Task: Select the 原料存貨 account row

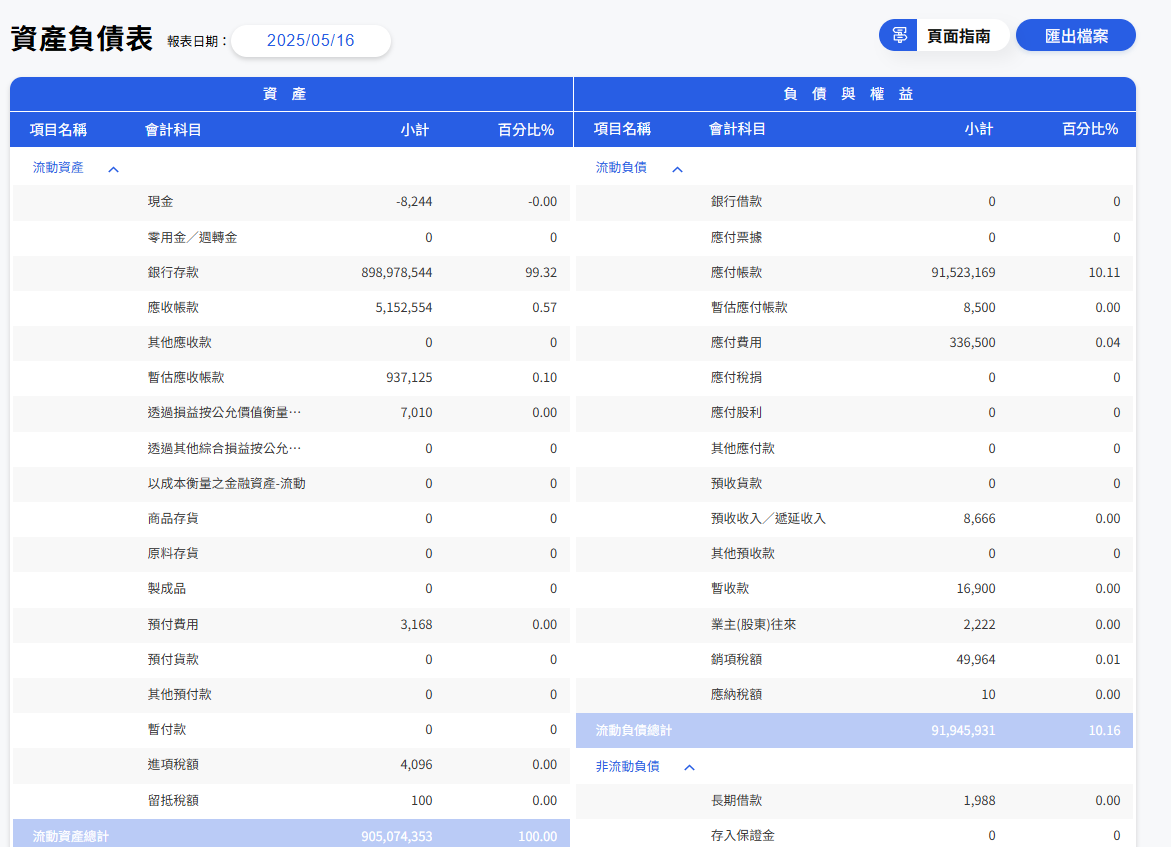Action: pos(291,554)
